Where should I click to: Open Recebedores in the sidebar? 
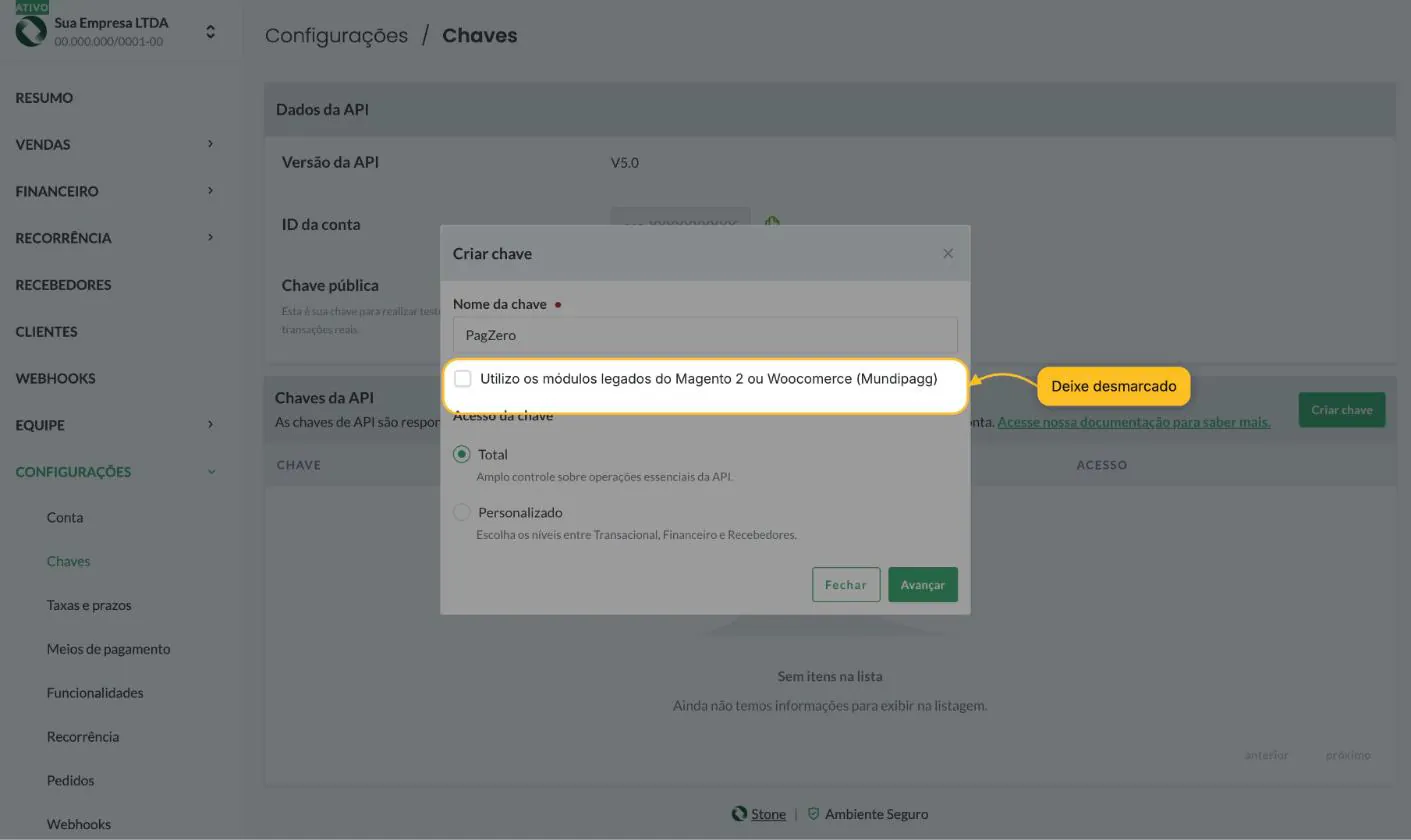pyautogui.click(x=63, y=285)
